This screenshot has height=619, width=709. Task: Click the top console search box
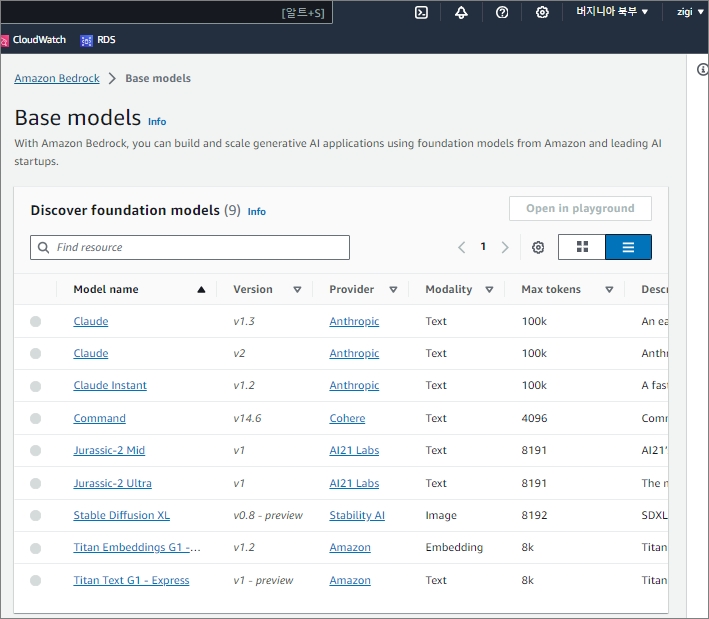click(x=166, y=12)
